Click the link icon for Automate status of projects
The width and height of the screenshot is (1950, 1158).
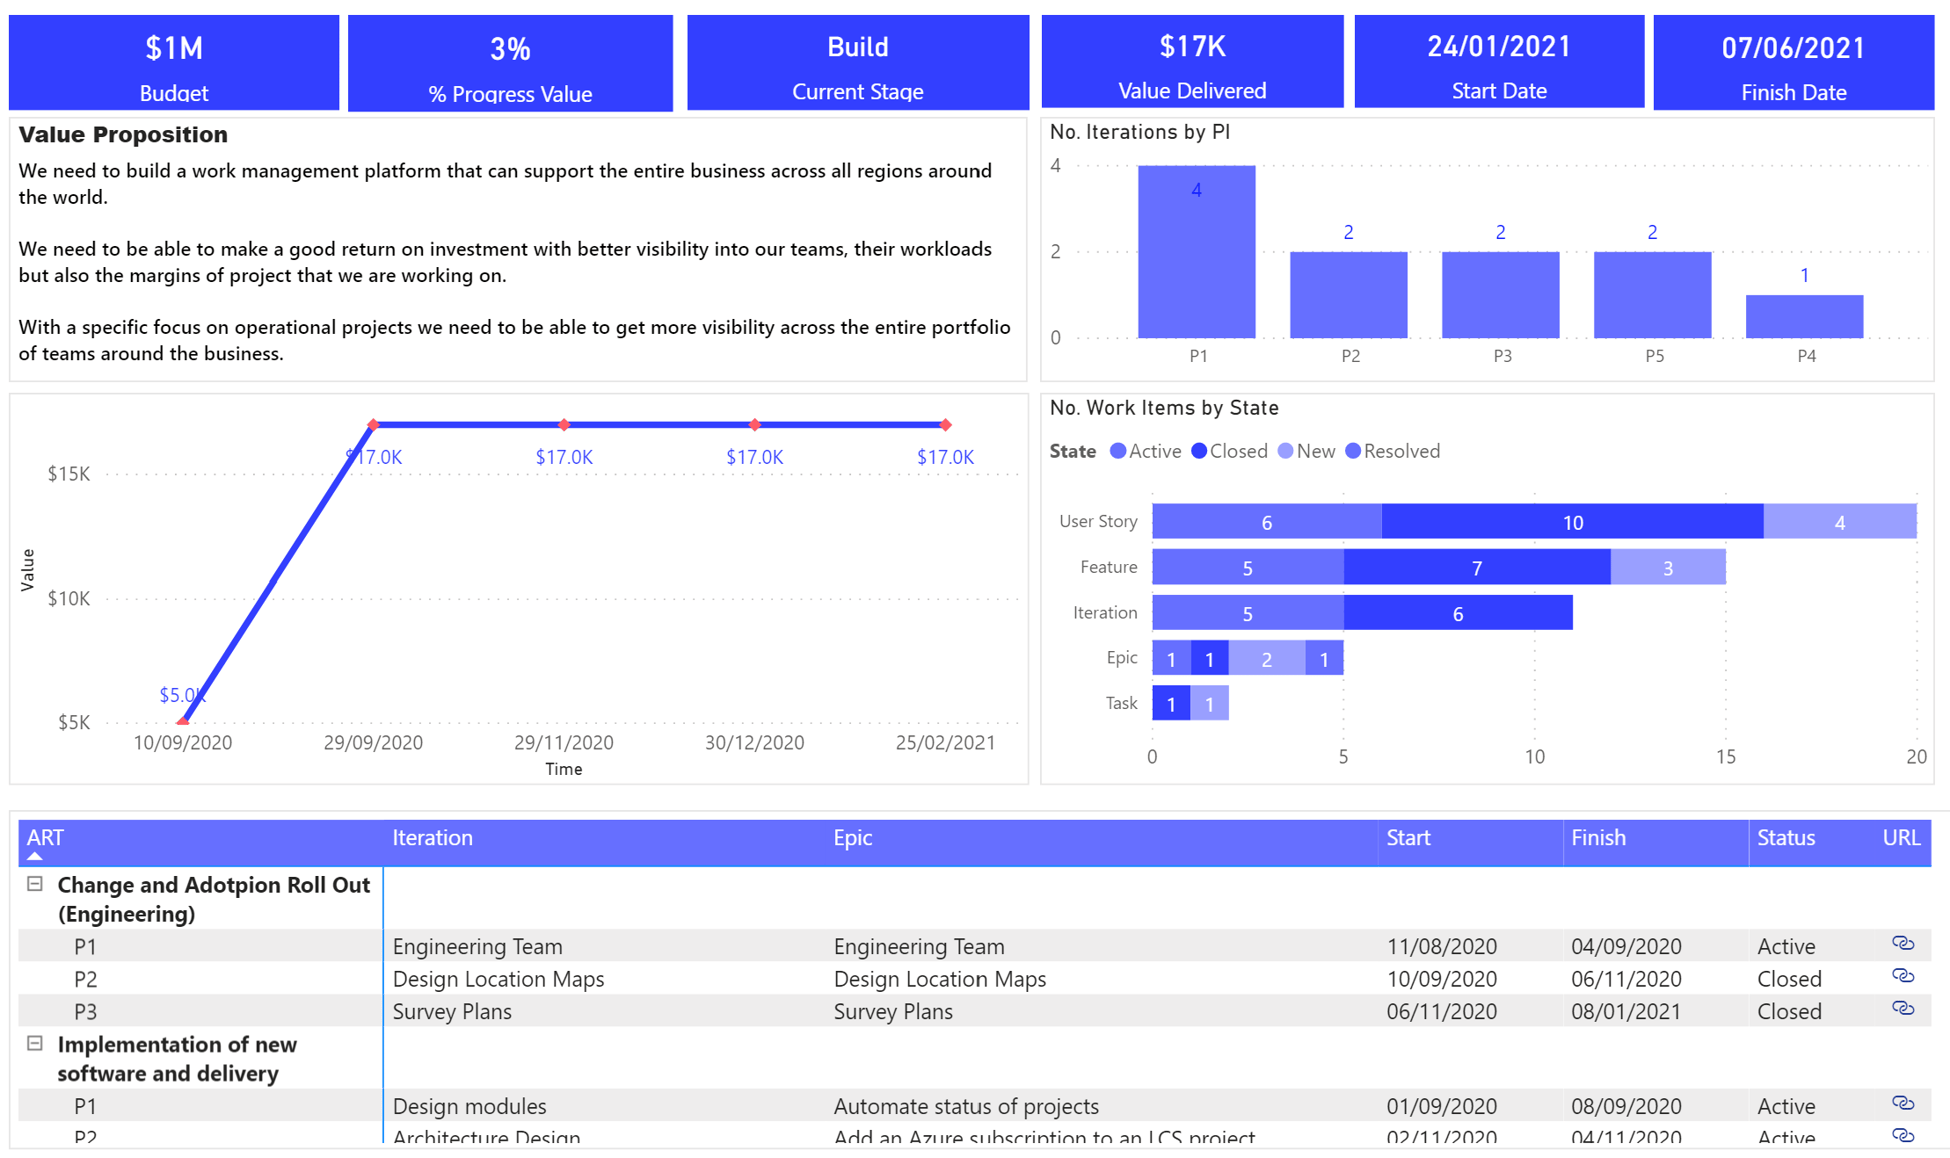pos(1902,1105)
